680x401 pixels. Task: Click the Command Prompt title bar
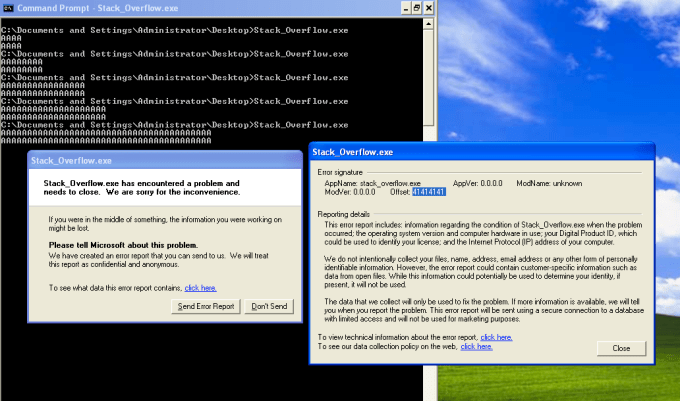click(200, 10)
